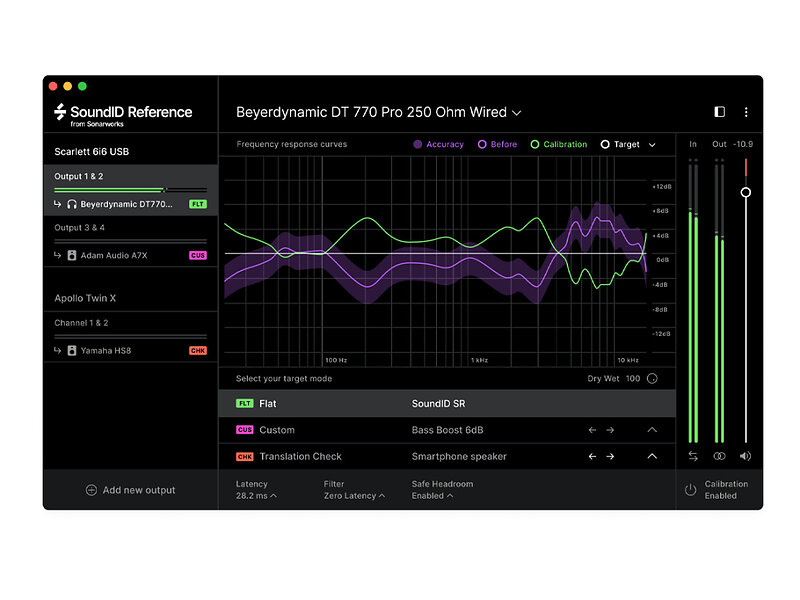The image size is (800, 600).
Task: Click the headphones icon beside Beyerdynamic DT770
Action: coord(72,204)
